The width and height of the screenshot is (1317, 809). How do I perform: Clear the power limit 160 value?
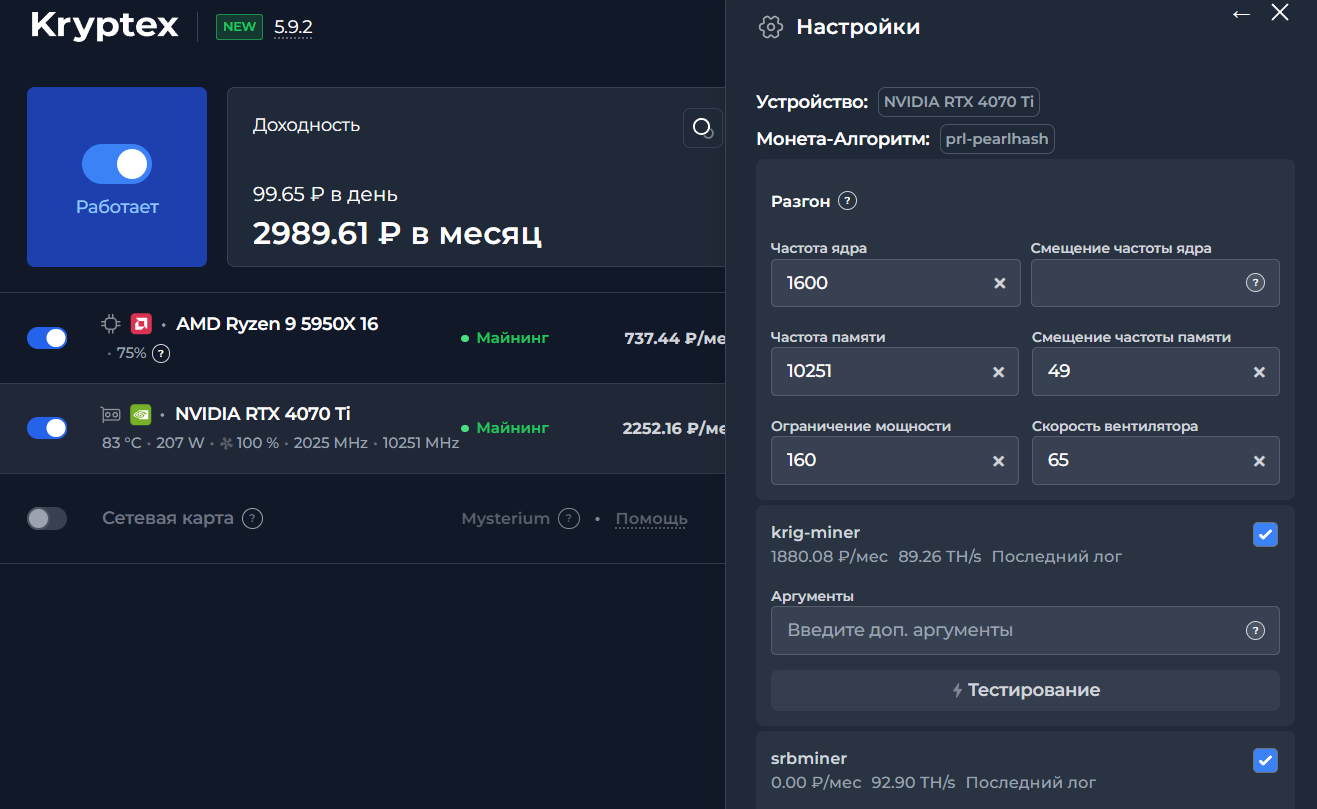point(998,461)
